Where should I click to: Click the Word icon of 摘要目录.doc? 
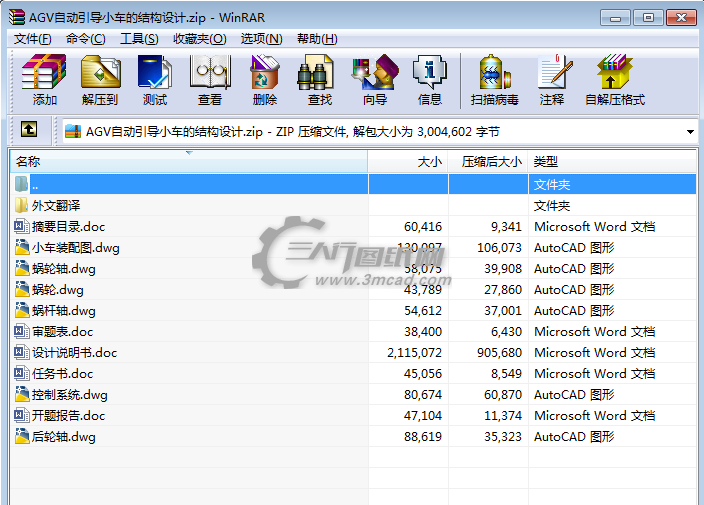[22, 226]
